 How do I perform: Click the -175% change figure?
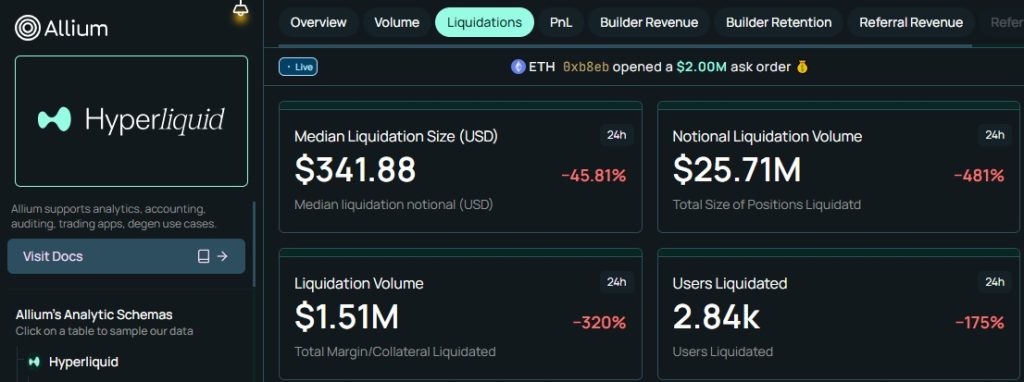coord(979,323)
